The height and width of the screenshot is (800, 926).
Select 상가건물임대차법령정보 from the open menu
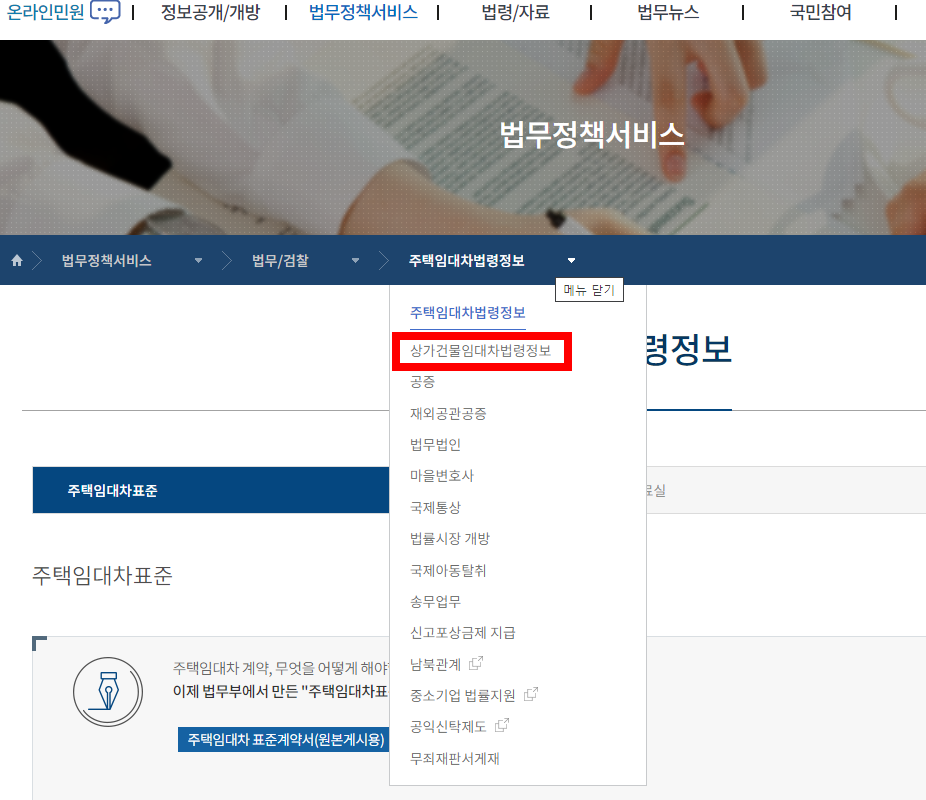(x=481, y=351)
